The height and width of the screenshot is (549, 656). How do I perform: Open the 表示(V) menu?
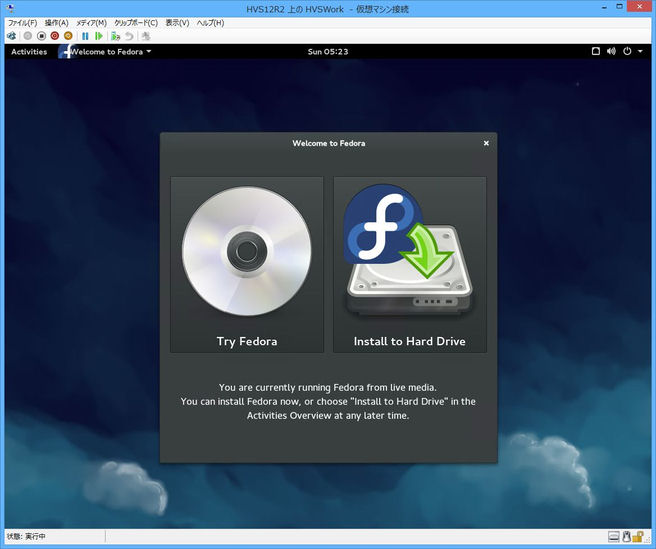[177, 23]
